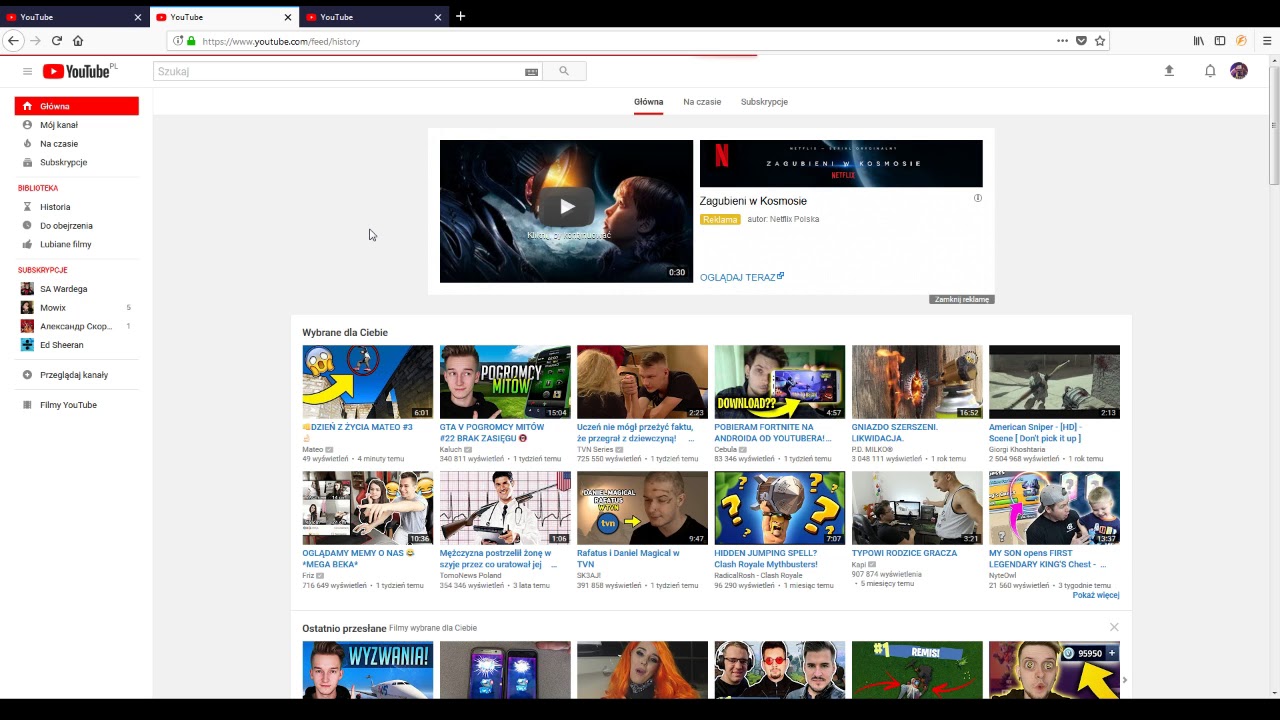
Task: Open MY SON opens FIRST LEGENDARY video title
Action: click(1047, 559)
